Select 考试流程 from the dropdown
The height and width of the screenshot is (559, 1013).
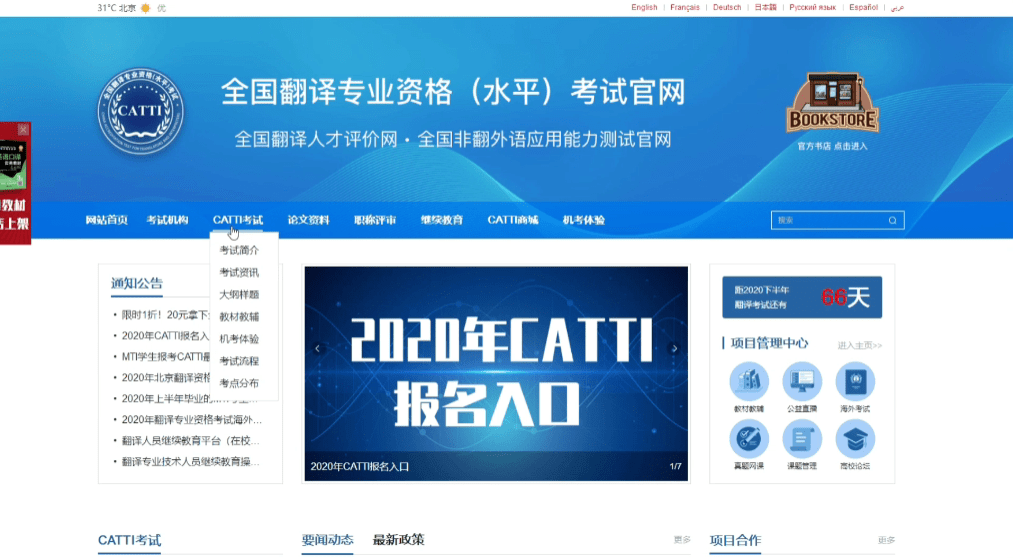(239, 361)
